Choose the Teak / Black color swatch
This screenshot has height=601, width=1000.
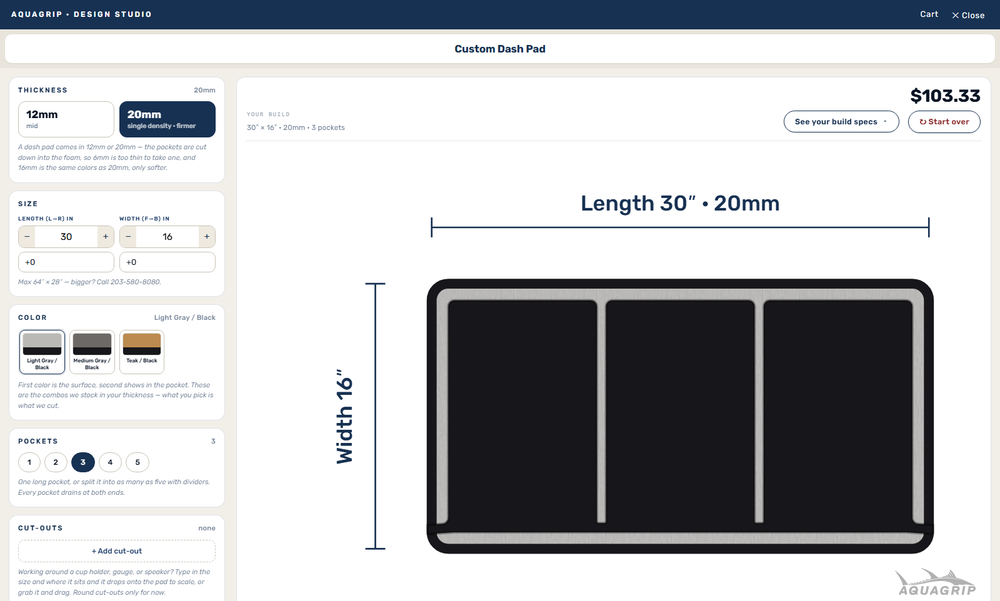pos(142,352)
